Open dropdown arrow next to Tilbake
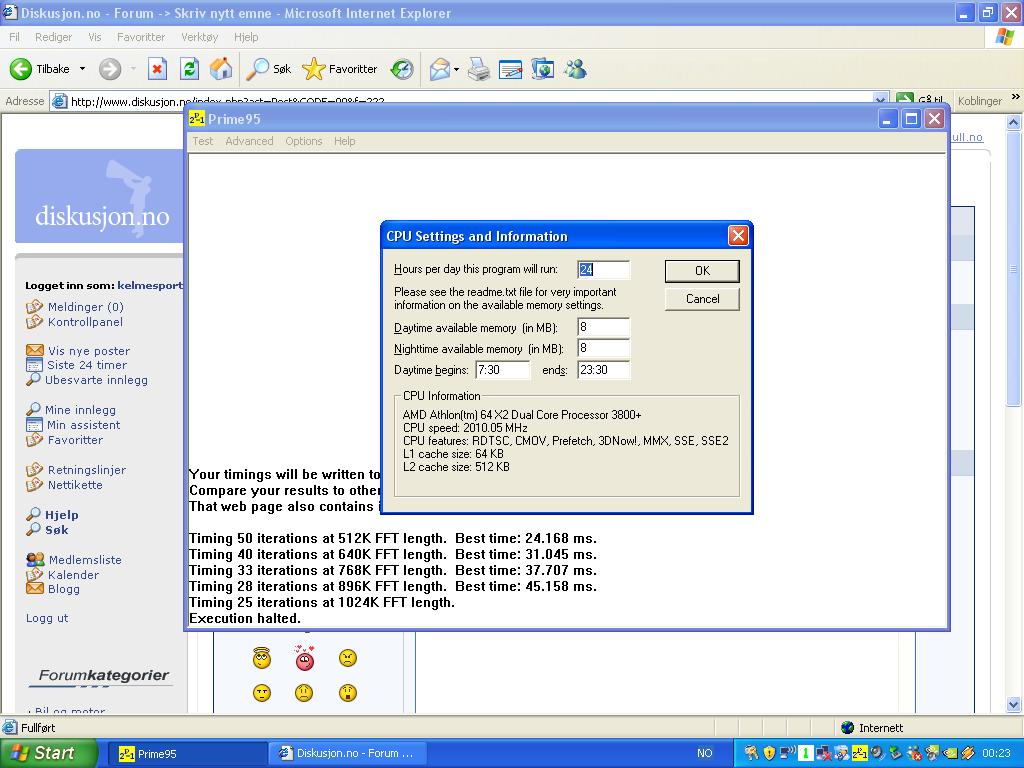Viewport: 1024px width, 768px height. point(82,69)
